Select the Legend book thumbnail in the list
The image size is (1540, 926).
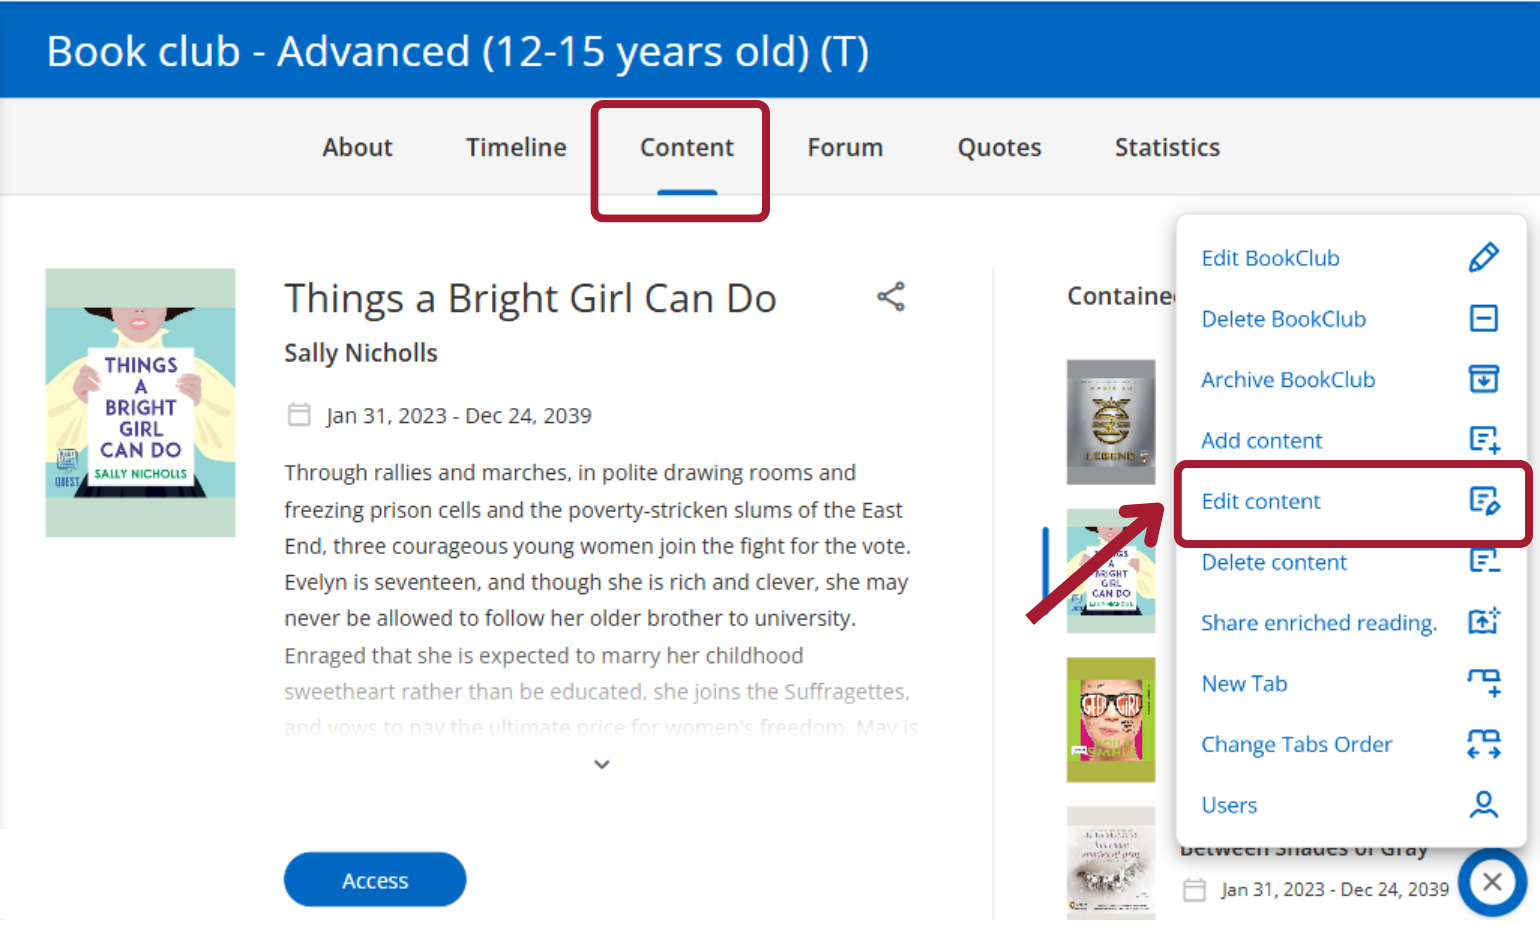point(1111,422)
